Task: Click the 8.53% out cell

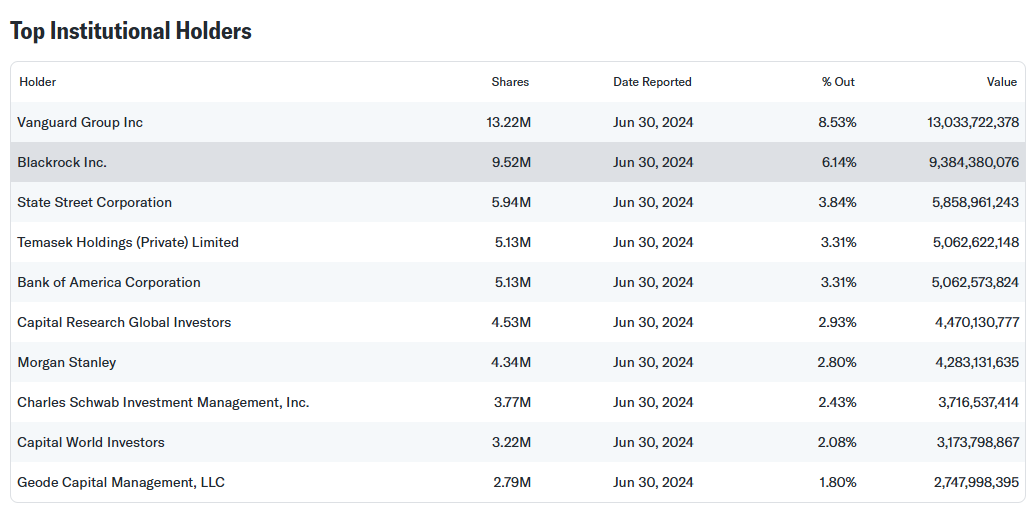Action: [x=838, y=122]
